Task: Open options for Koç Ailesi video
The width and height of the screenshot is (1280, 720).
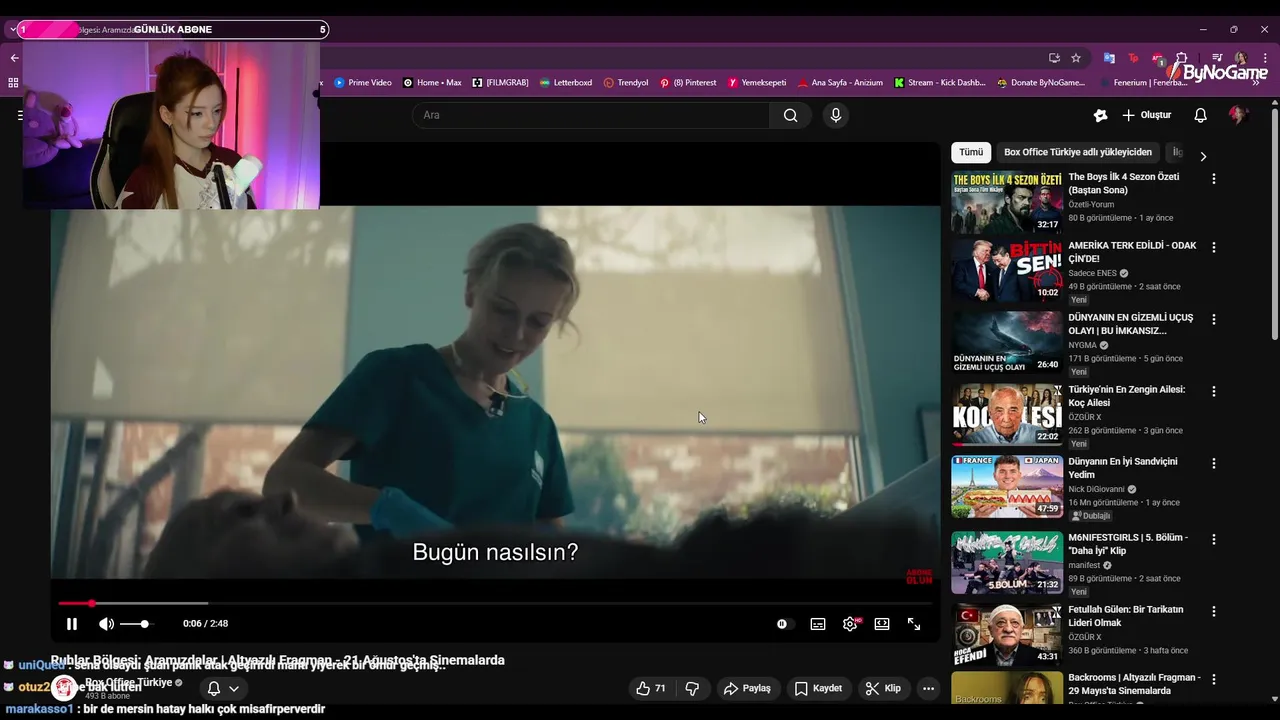Action: click(x=1214, y=391)
